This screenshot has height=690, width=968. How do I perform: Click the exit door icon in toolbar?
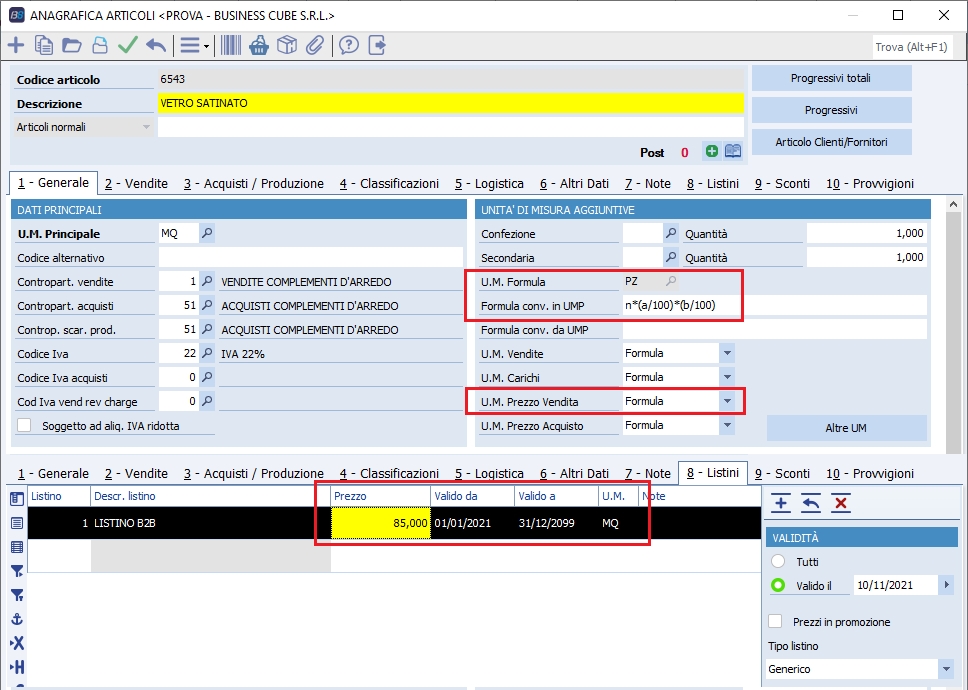[377, 45]
